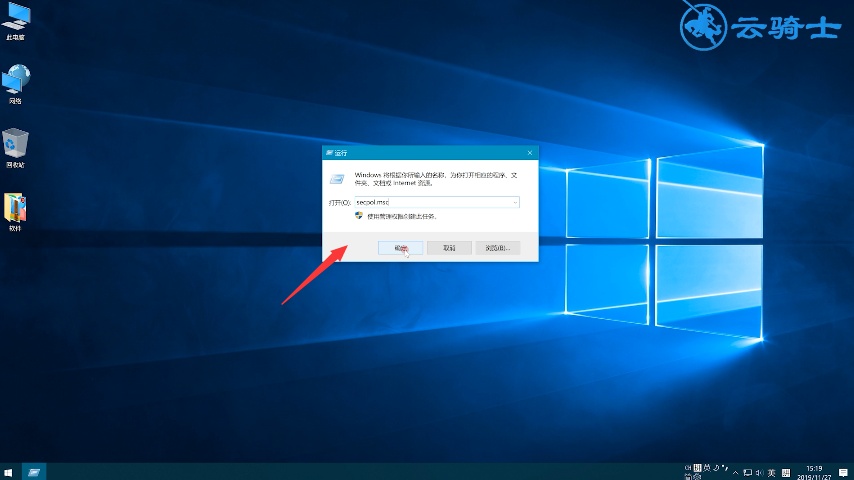Select the Recycle Bin desktop icon
This screenshot has width=854, height=480.
coord(15,148)
